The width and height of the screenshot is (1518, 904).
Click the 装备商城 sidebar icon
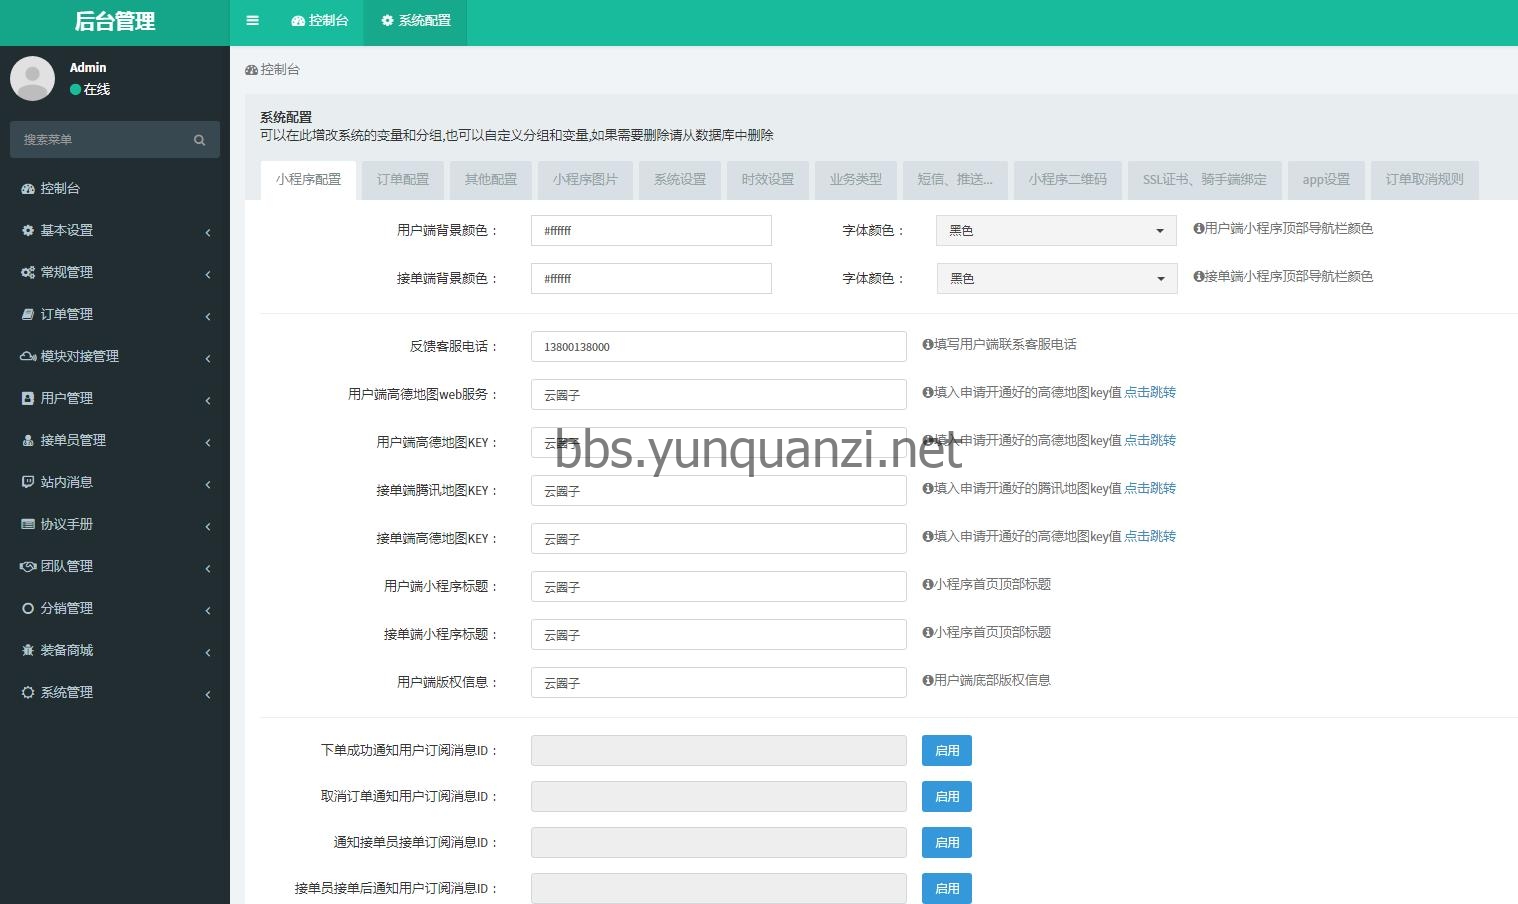point(28,650)
